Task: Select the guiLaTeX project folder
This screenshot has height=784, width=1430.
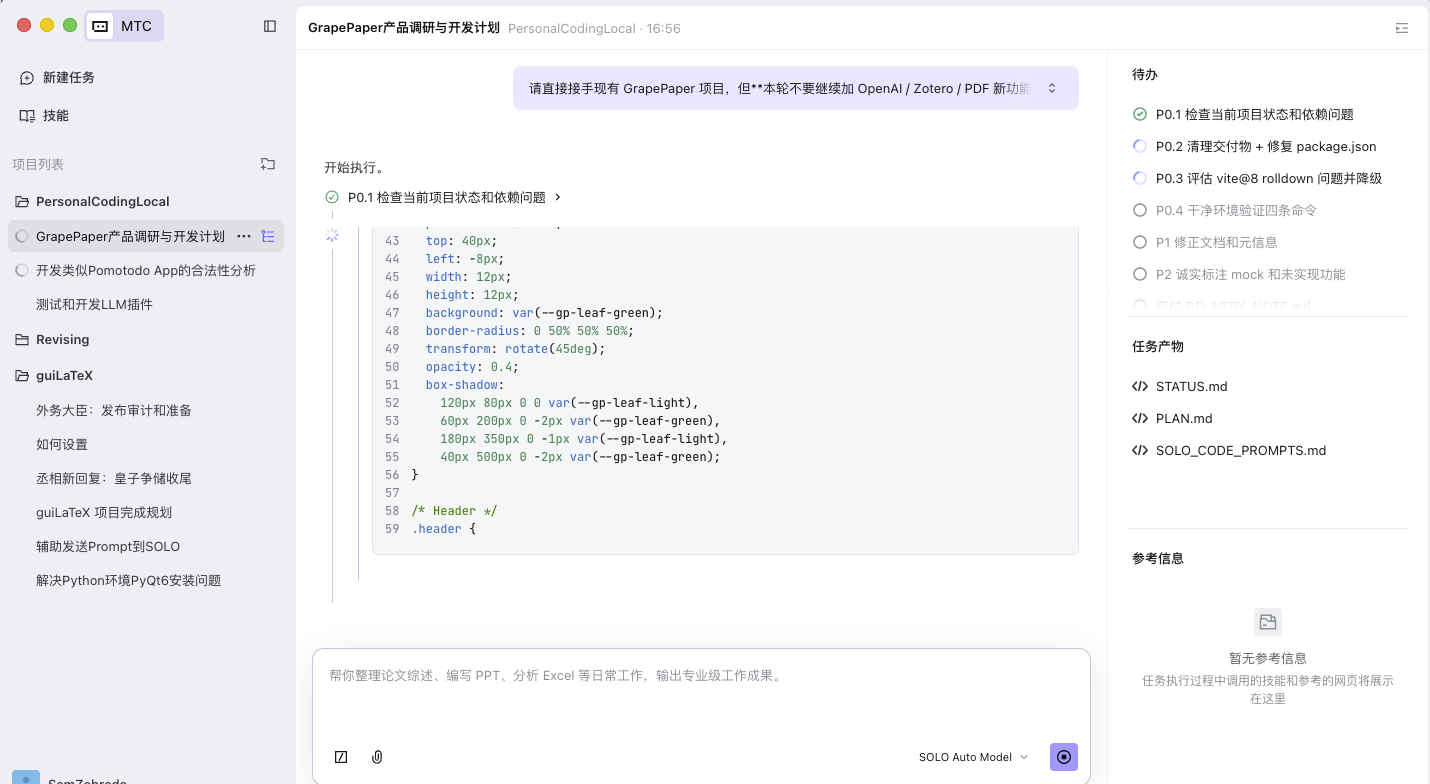Action: 64,376
